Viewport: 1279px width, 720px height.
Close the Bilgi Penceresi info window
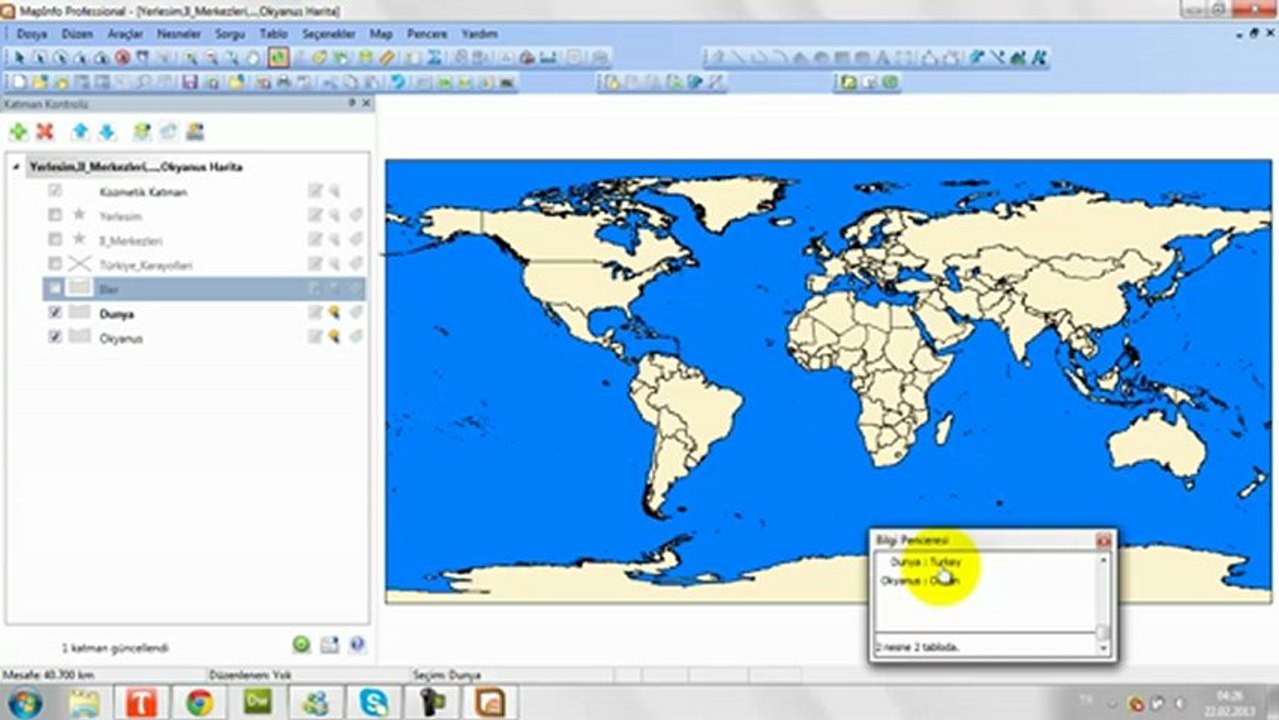click(1103, 540)
